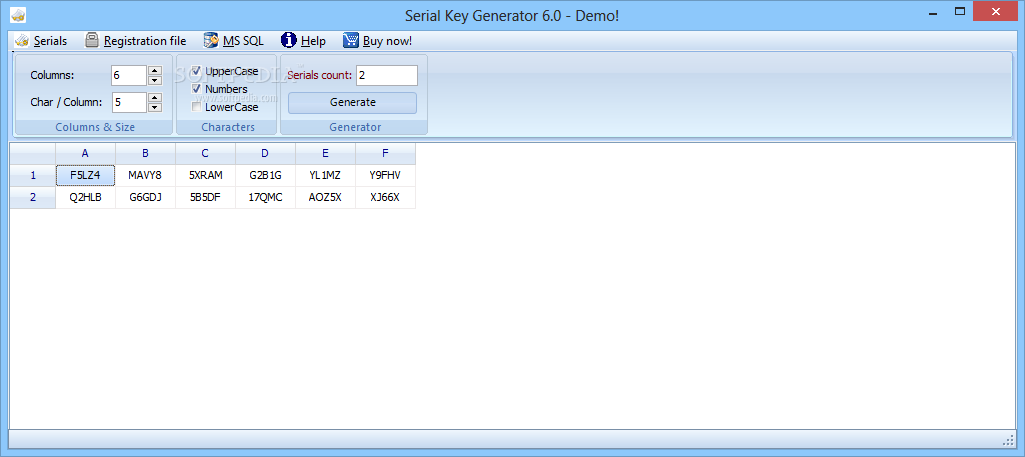Click cell YL1MZ

pyautogui.click(x=326, y=175)
